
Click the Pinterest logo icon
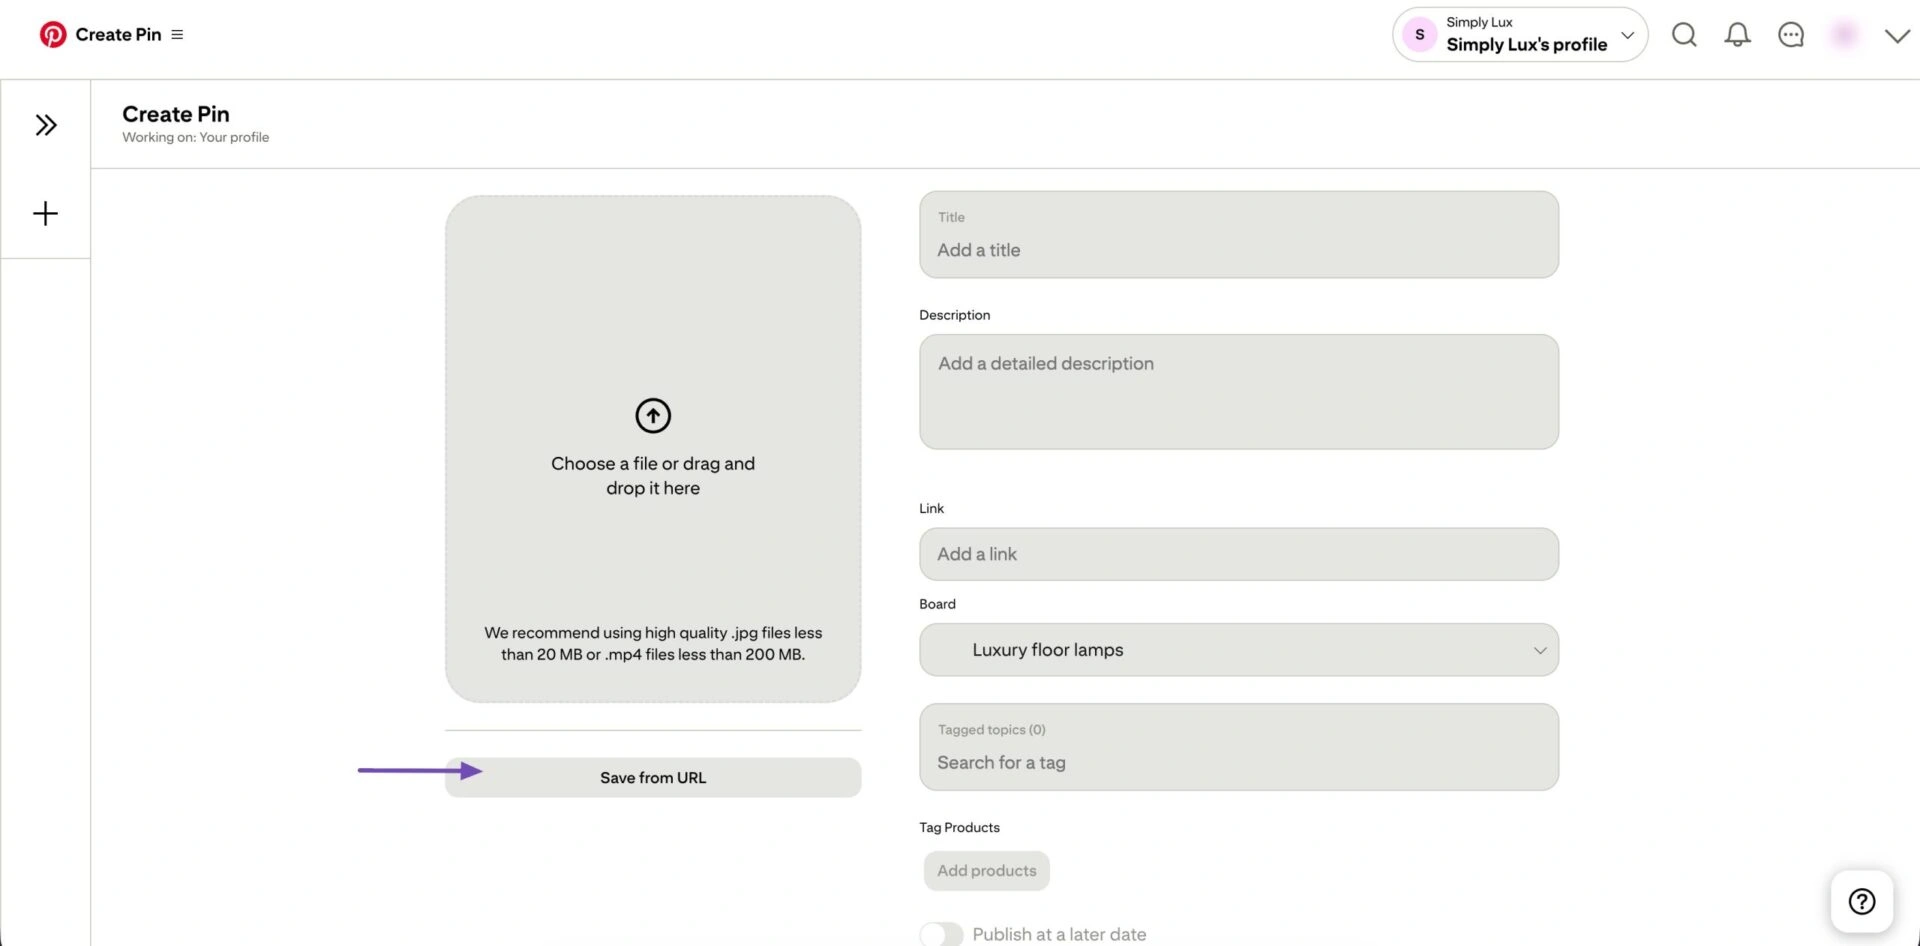pyautogui.click(x=52, y=35)
